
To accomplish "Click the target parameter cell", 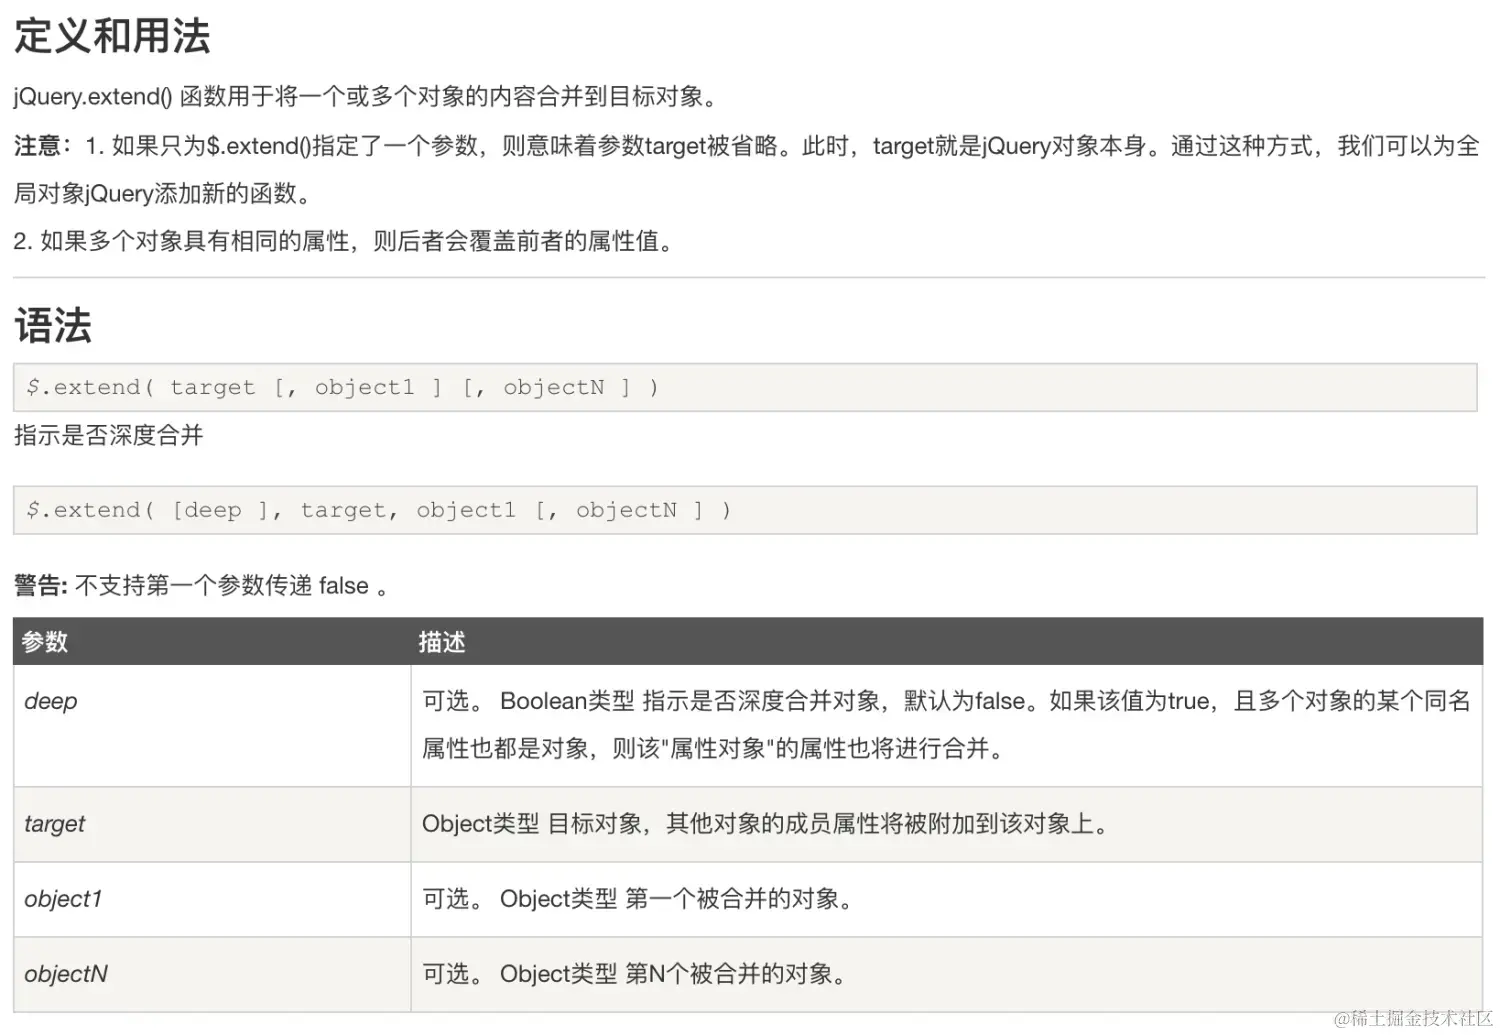I will [x=212, y=824].
